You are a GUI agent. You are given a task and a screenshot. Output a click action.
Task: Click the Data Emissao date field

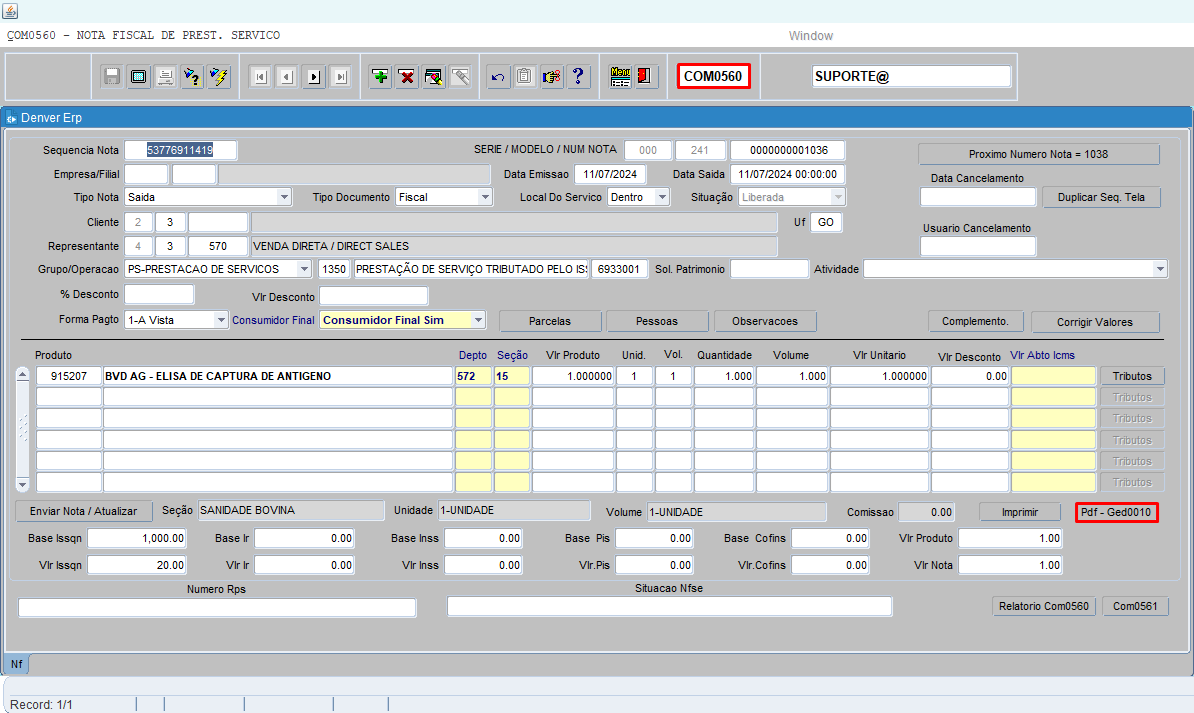610,174
